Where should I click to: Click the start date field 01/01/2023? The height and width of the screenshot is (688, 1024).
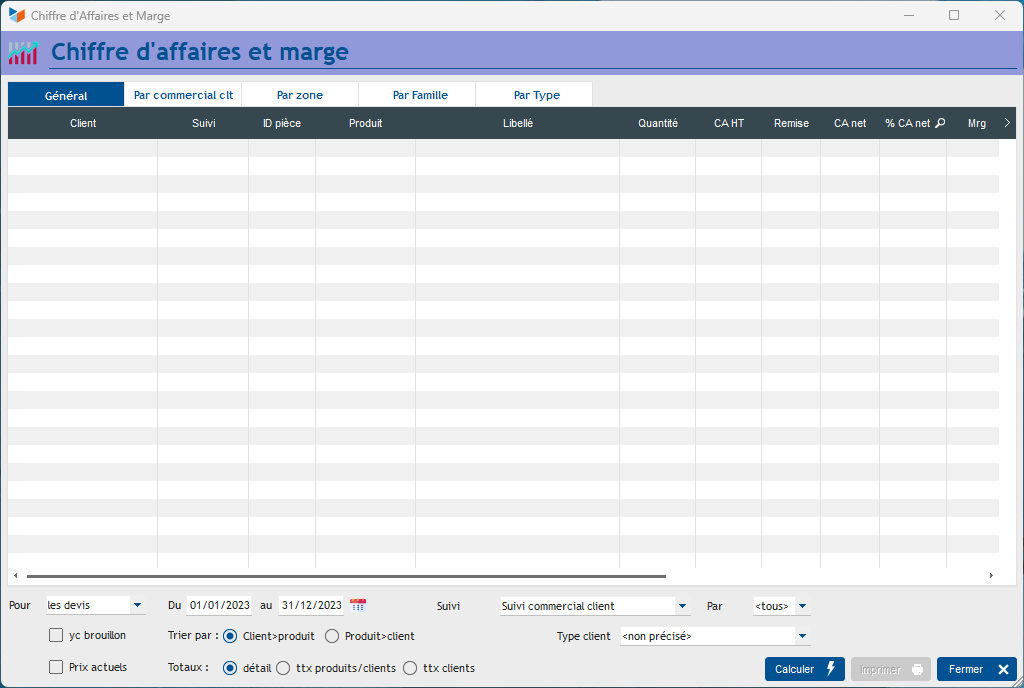[220, 606]
